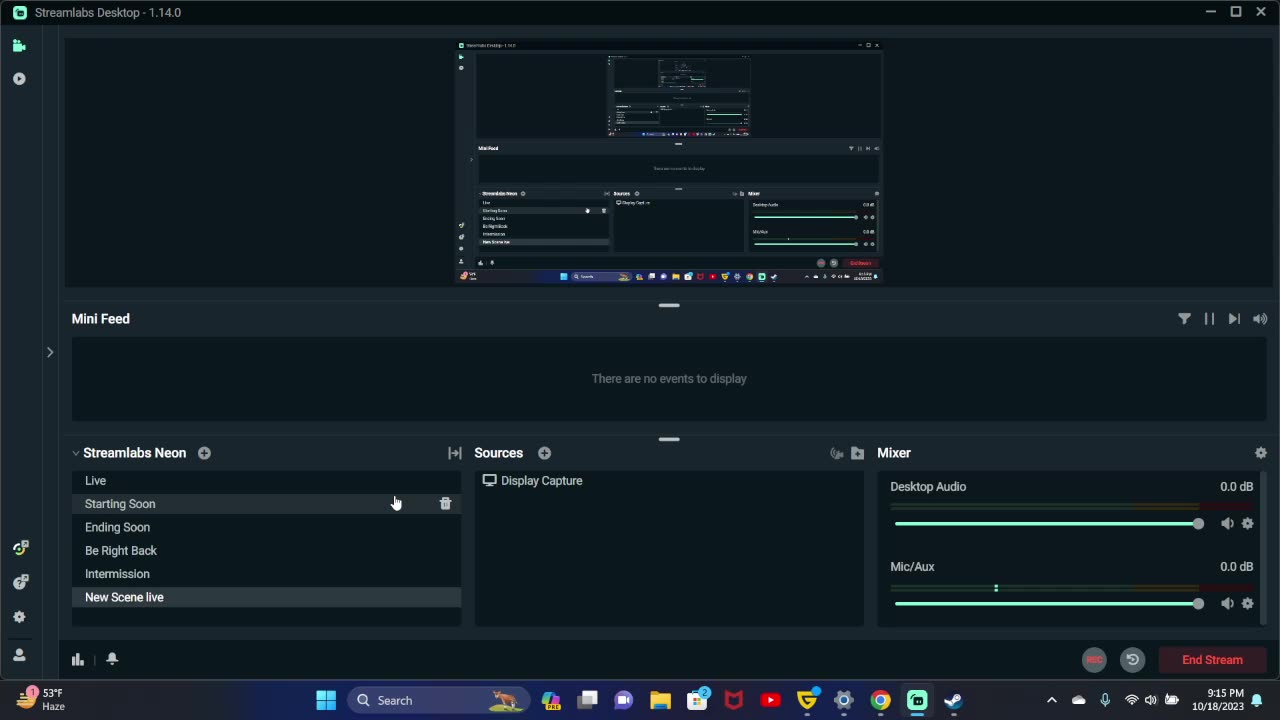The height and width of the screenshot is (720, 1280).
Task: Adjust the Mic/Aux volume slider
Action: (x=1049, y=604)
